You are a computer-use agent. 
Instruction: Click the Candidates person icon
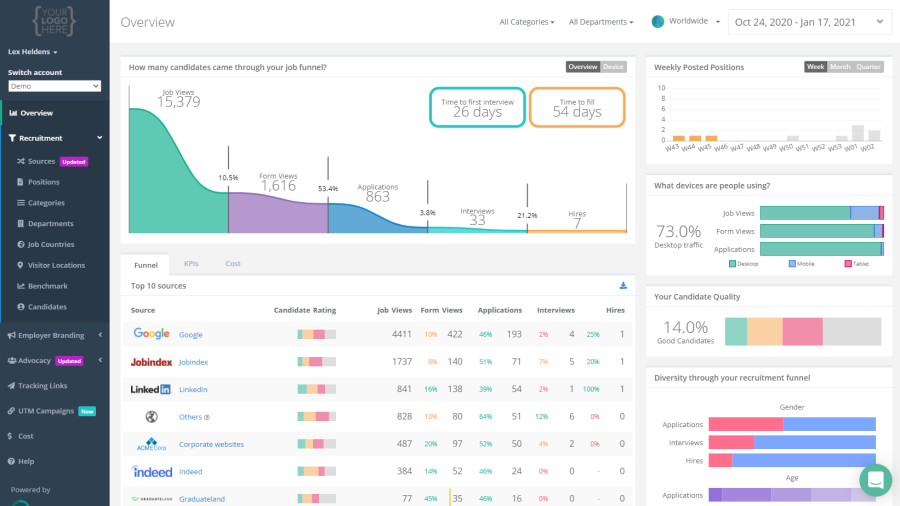click(x=21, y=307)
